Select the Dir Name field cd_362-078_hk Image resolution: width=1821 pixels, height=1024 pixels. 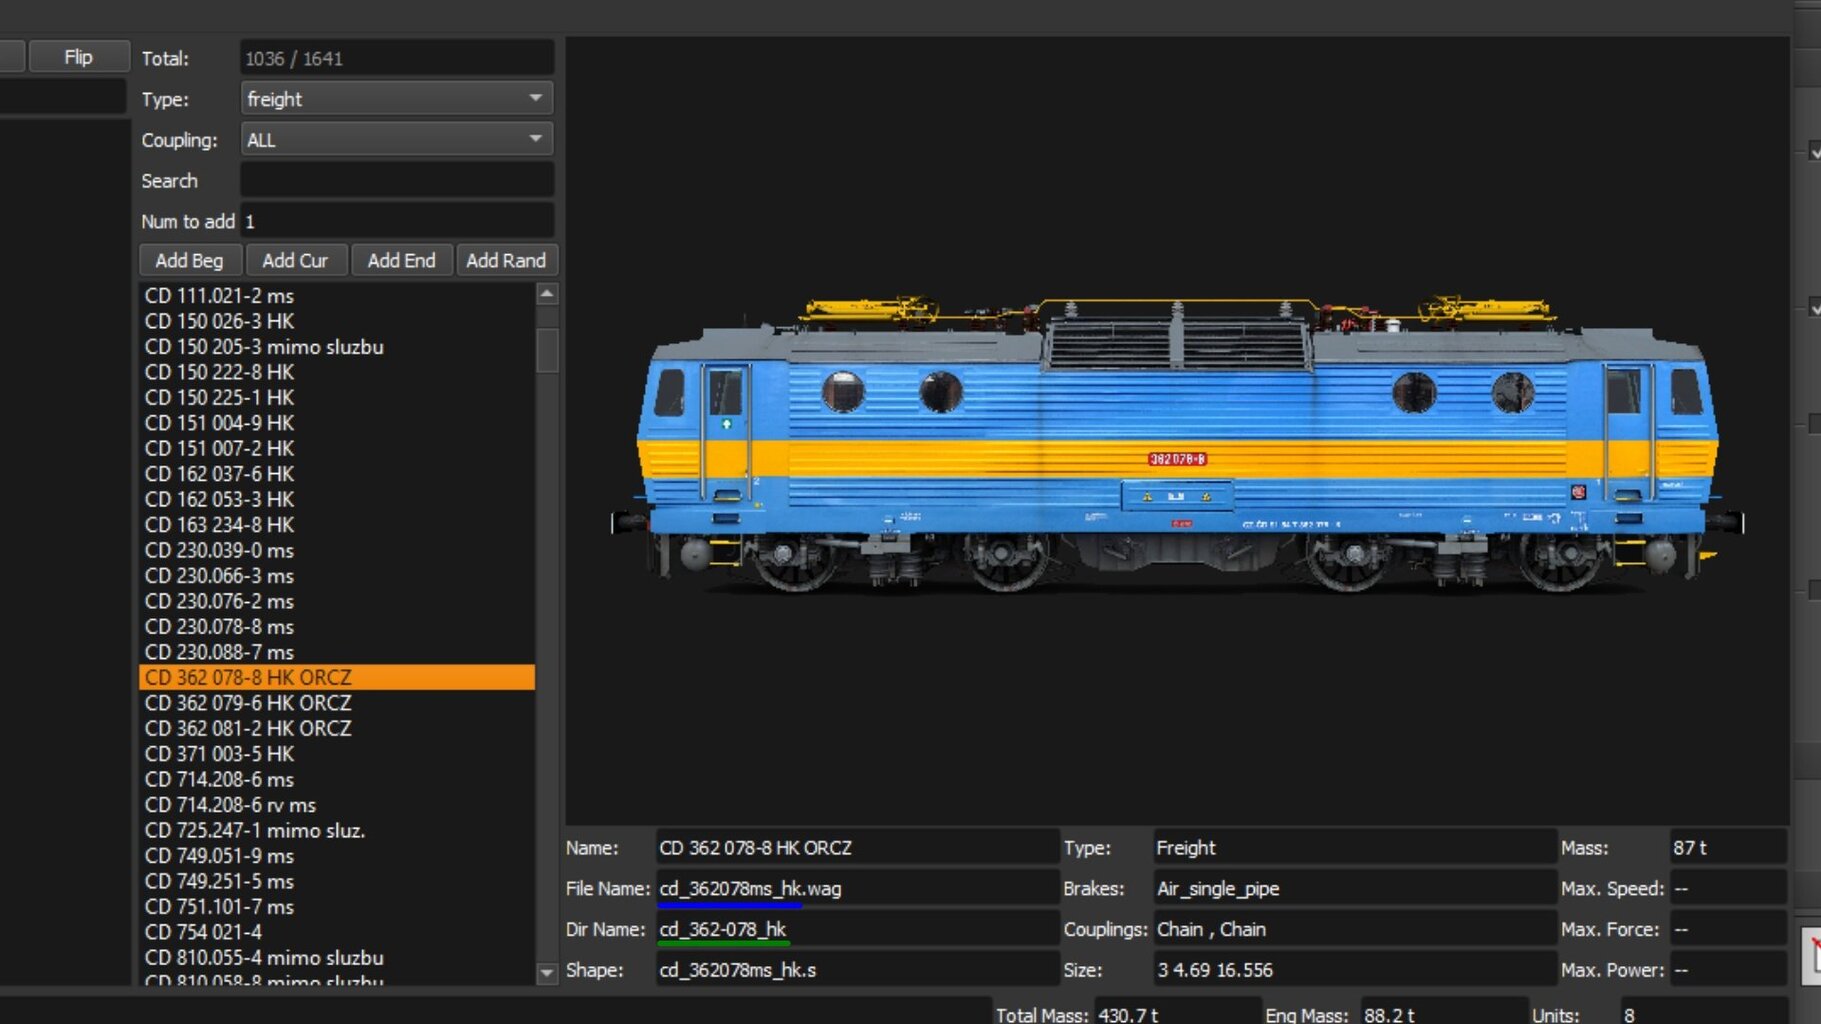[856, 929]
